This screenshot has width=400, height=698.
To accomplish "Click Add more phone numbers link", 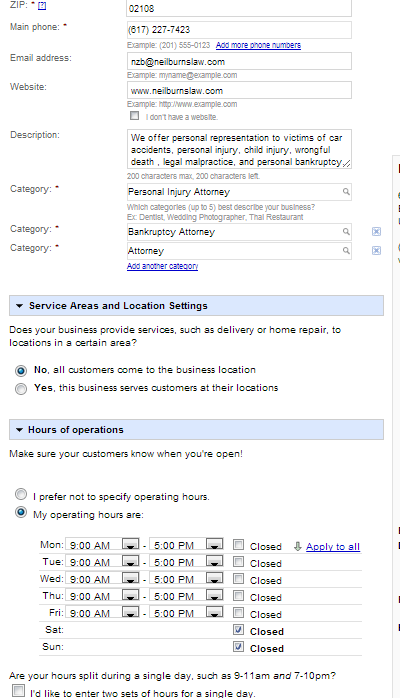I will tap(258, 45).
